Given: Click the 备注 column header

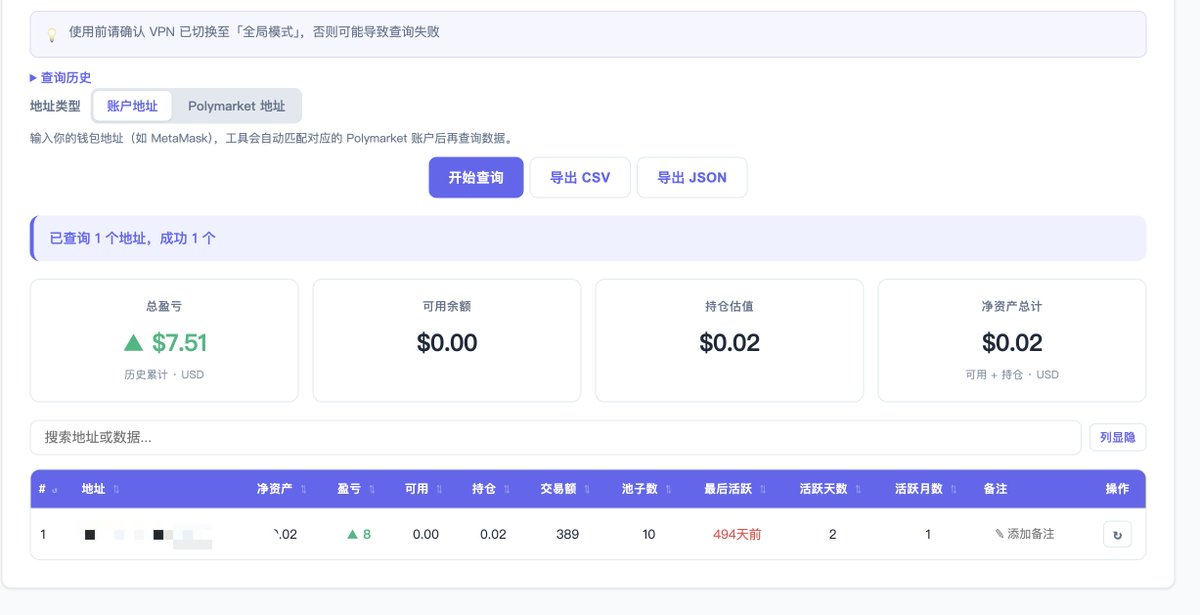Looking at the screenshot, I should click(x=995, y=489).
